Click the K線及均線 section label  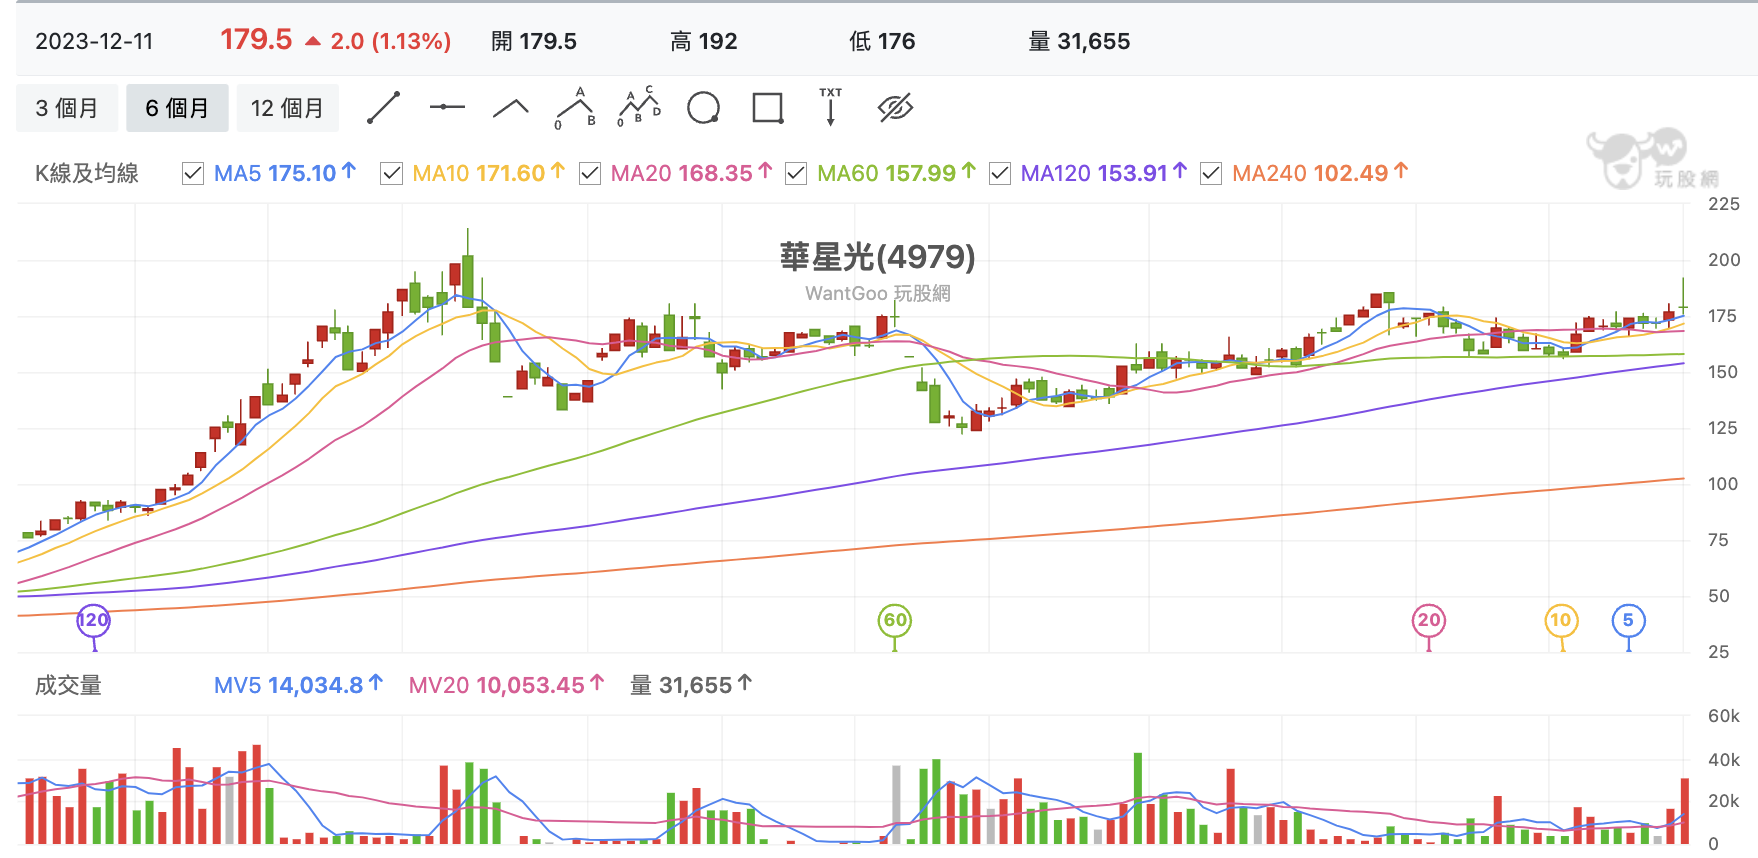point(87,174)
